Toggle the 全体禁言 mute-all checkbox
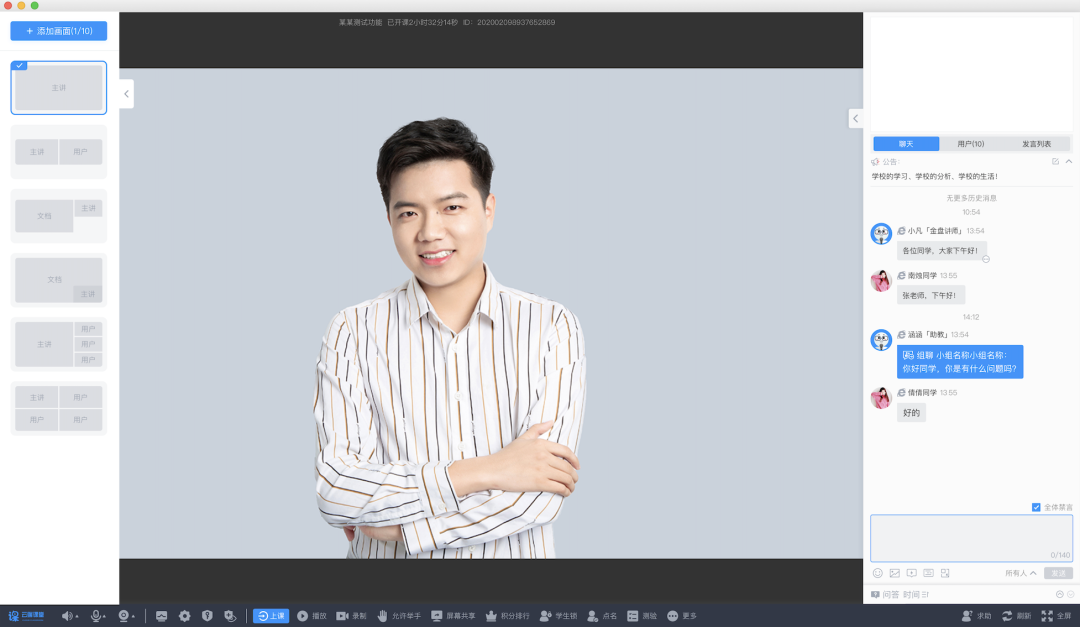Image resolution: width=1080 pixels, height=627 pixels. (x=1036, y=507)
